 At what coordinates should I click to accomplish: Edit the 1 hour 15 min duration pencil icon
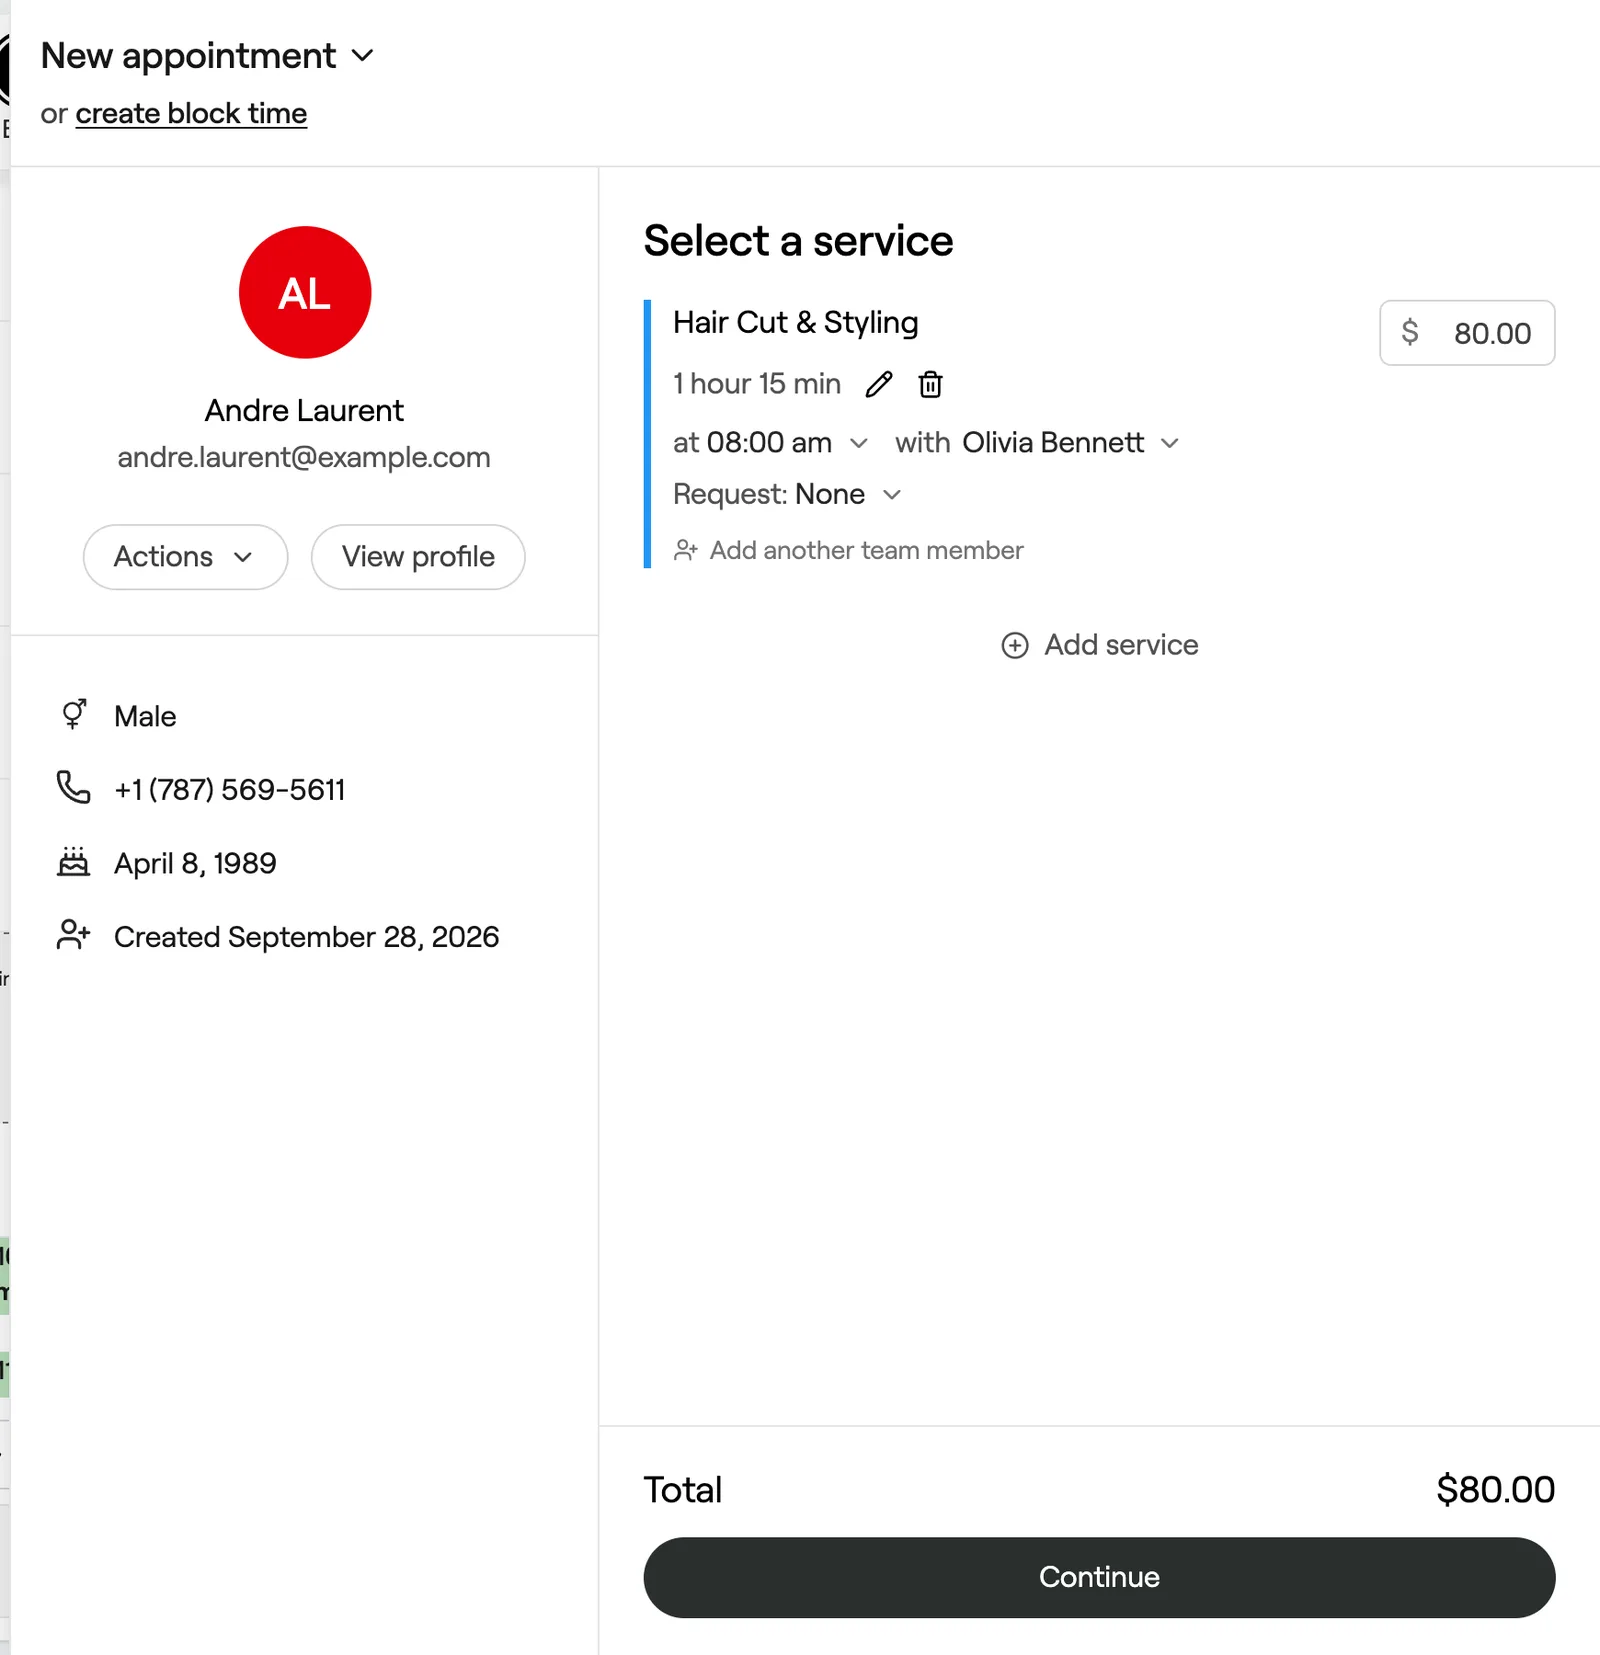tap(879, 384)
